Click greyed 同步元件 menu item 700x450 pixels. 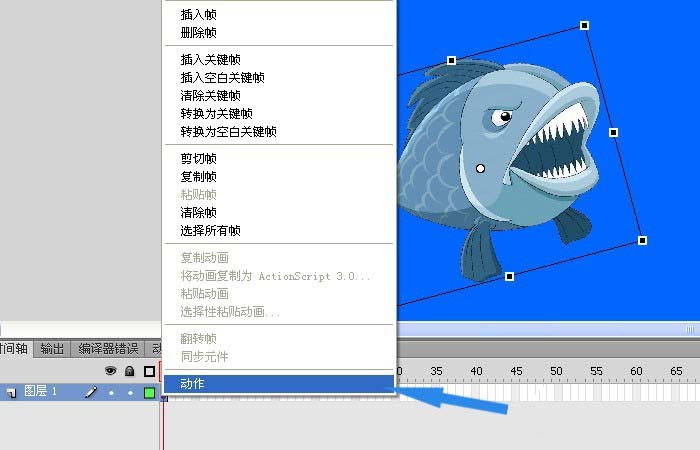coord(279,357)
